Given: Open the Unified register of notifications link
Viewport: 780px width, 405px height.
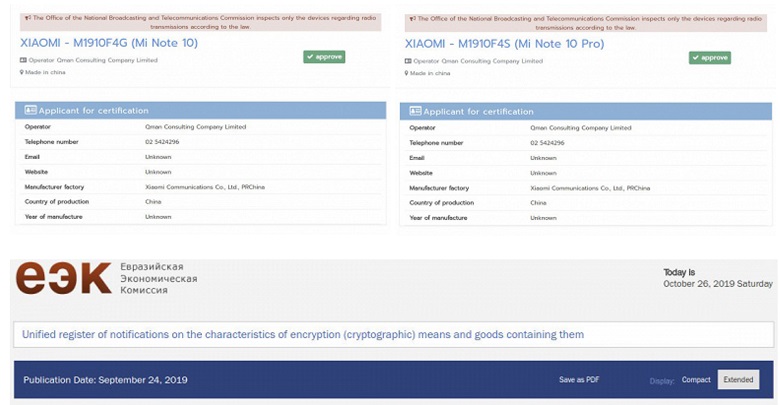Looking at the screenshot, I should [x=303, y=334].
